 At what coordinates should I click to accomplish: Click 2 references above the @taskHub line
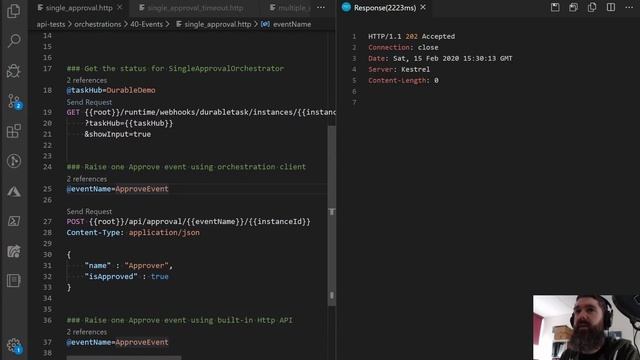(87, 80)
